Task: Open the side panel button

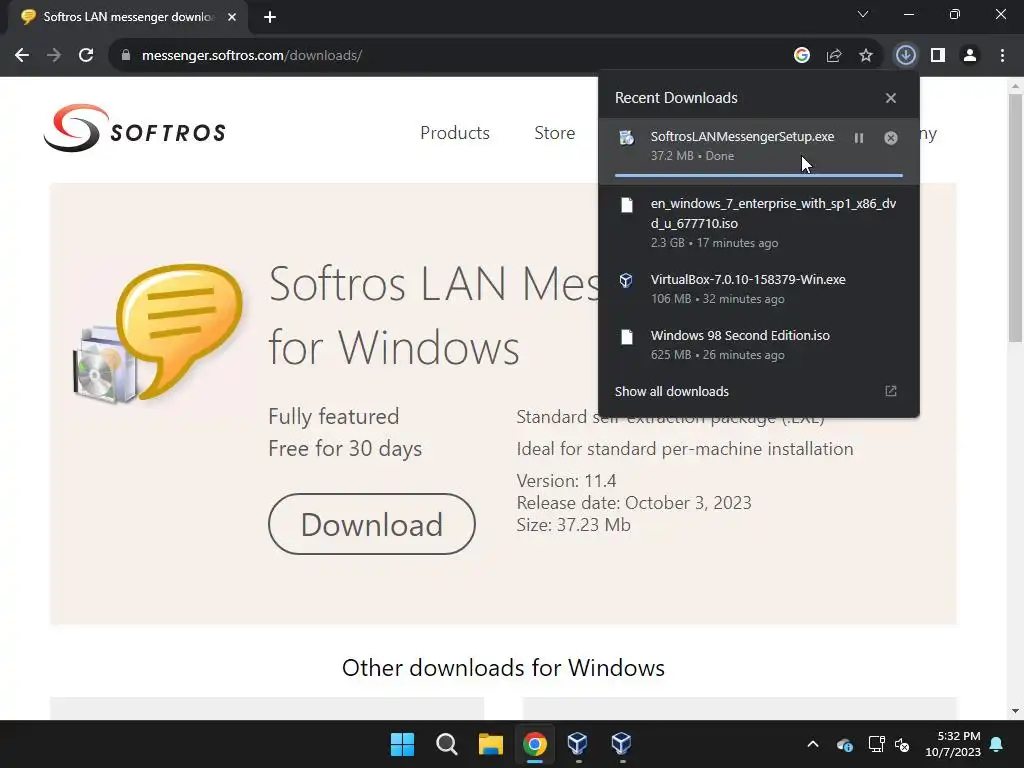Action: coord(938,56)
